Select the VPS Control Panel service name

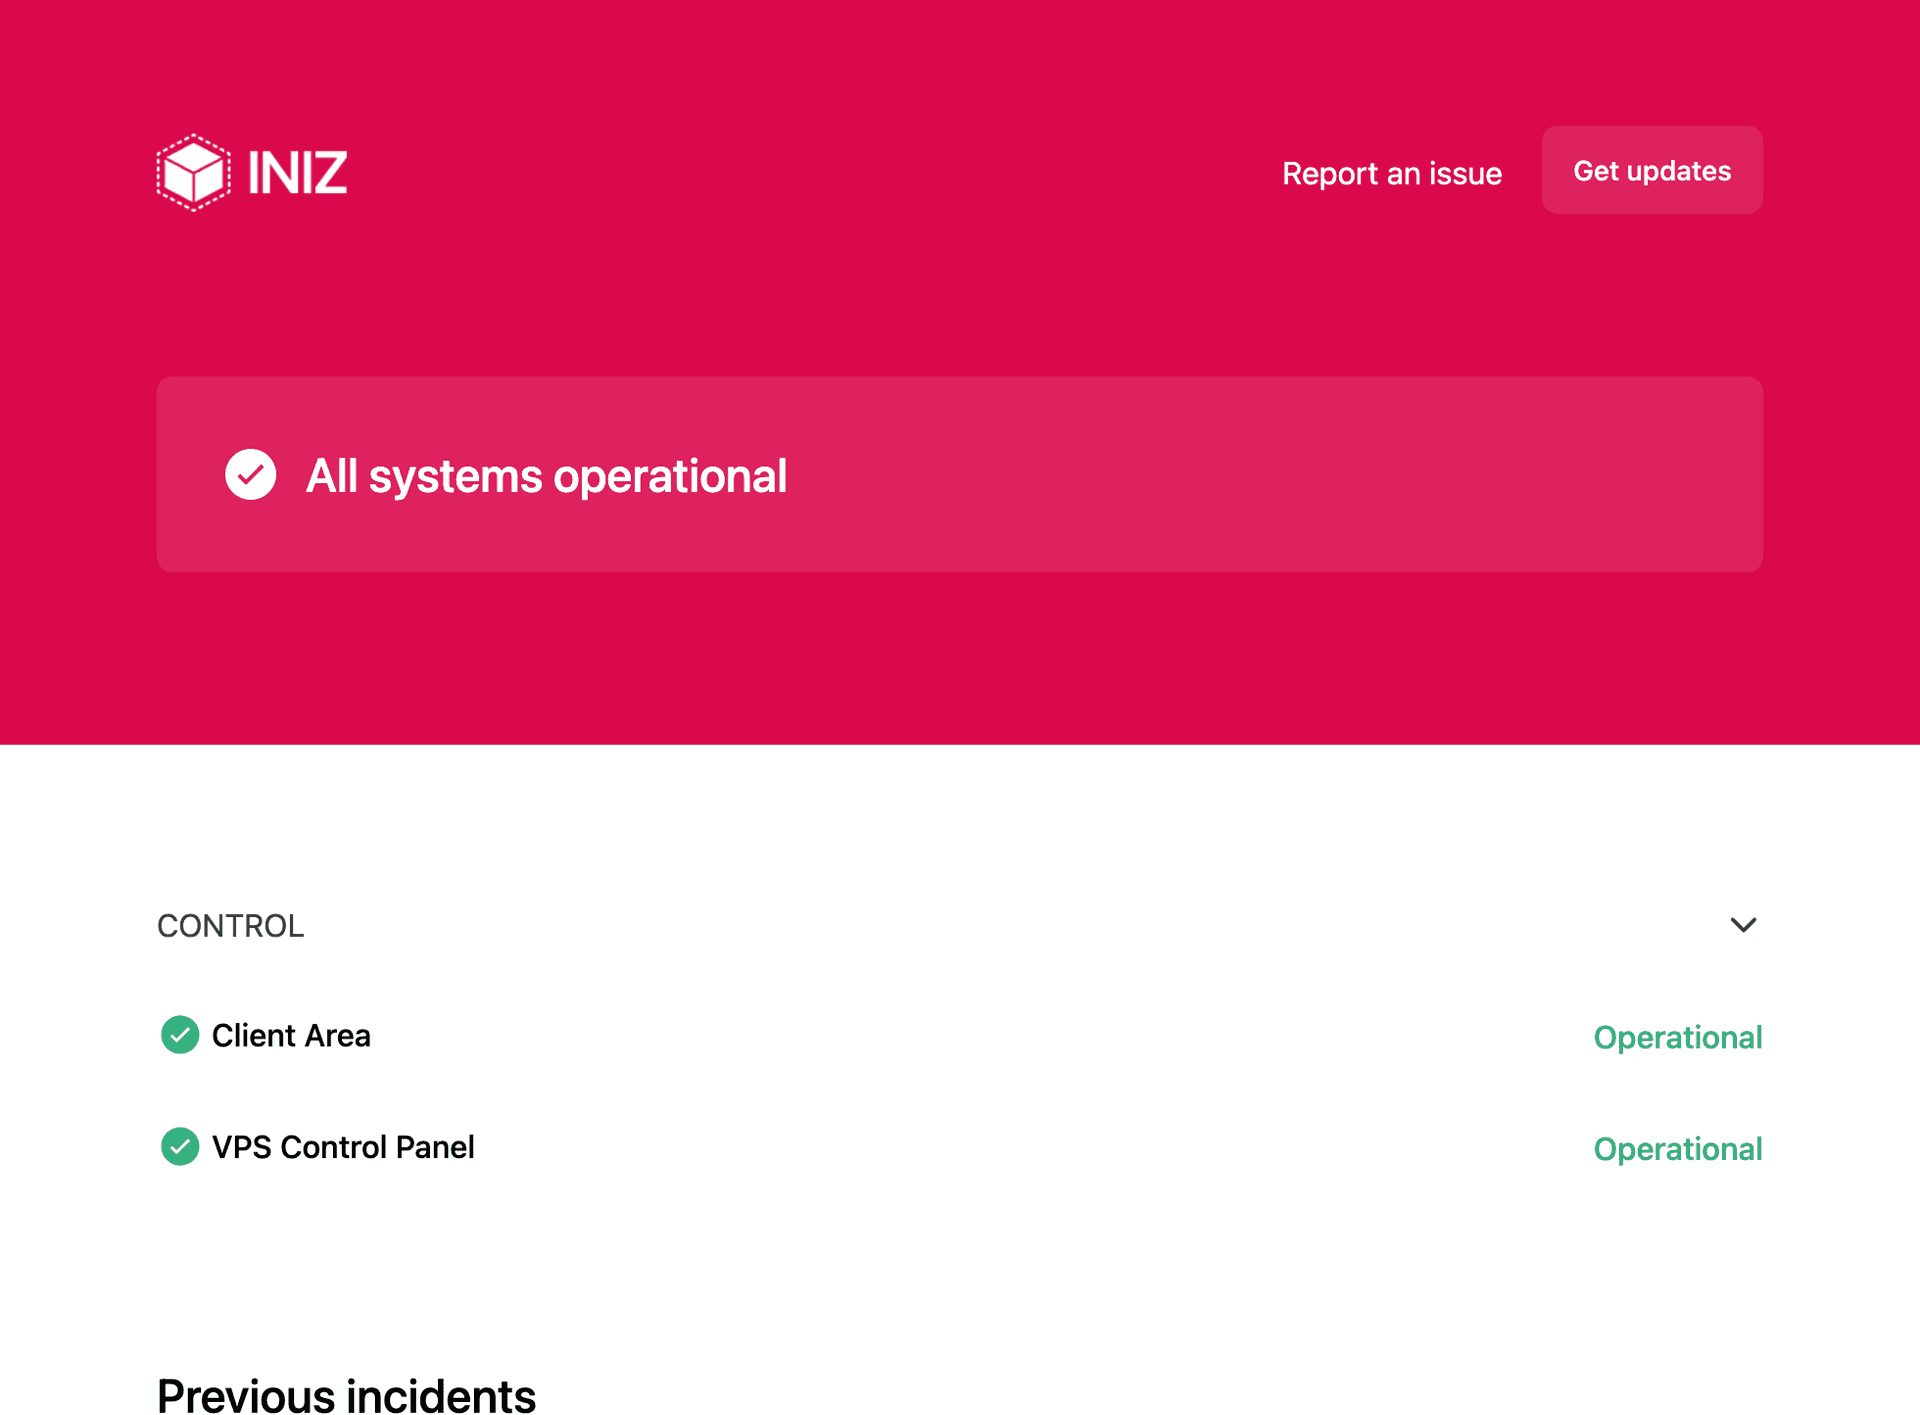click(x=343, y=1147)
